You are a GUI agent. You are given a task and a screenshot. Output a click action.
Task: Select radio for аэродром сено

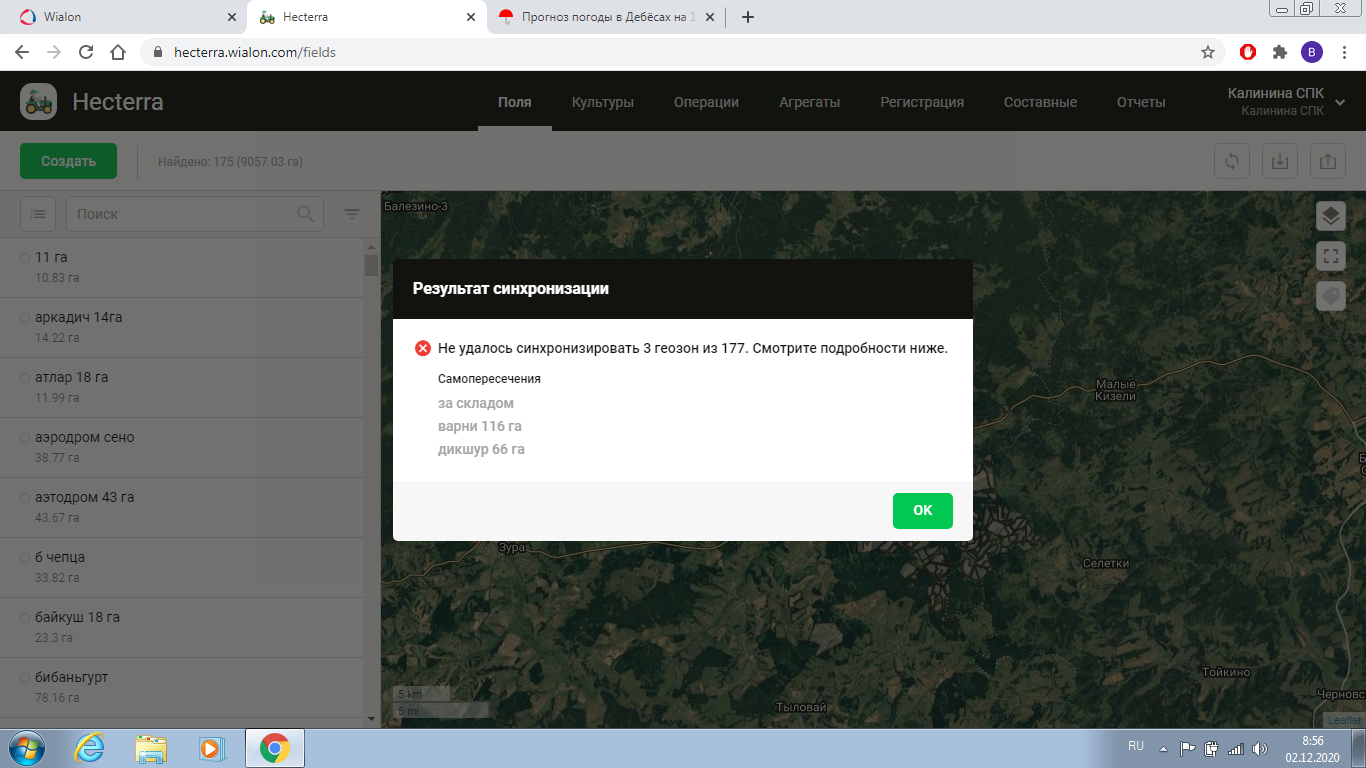pos(25,438)
